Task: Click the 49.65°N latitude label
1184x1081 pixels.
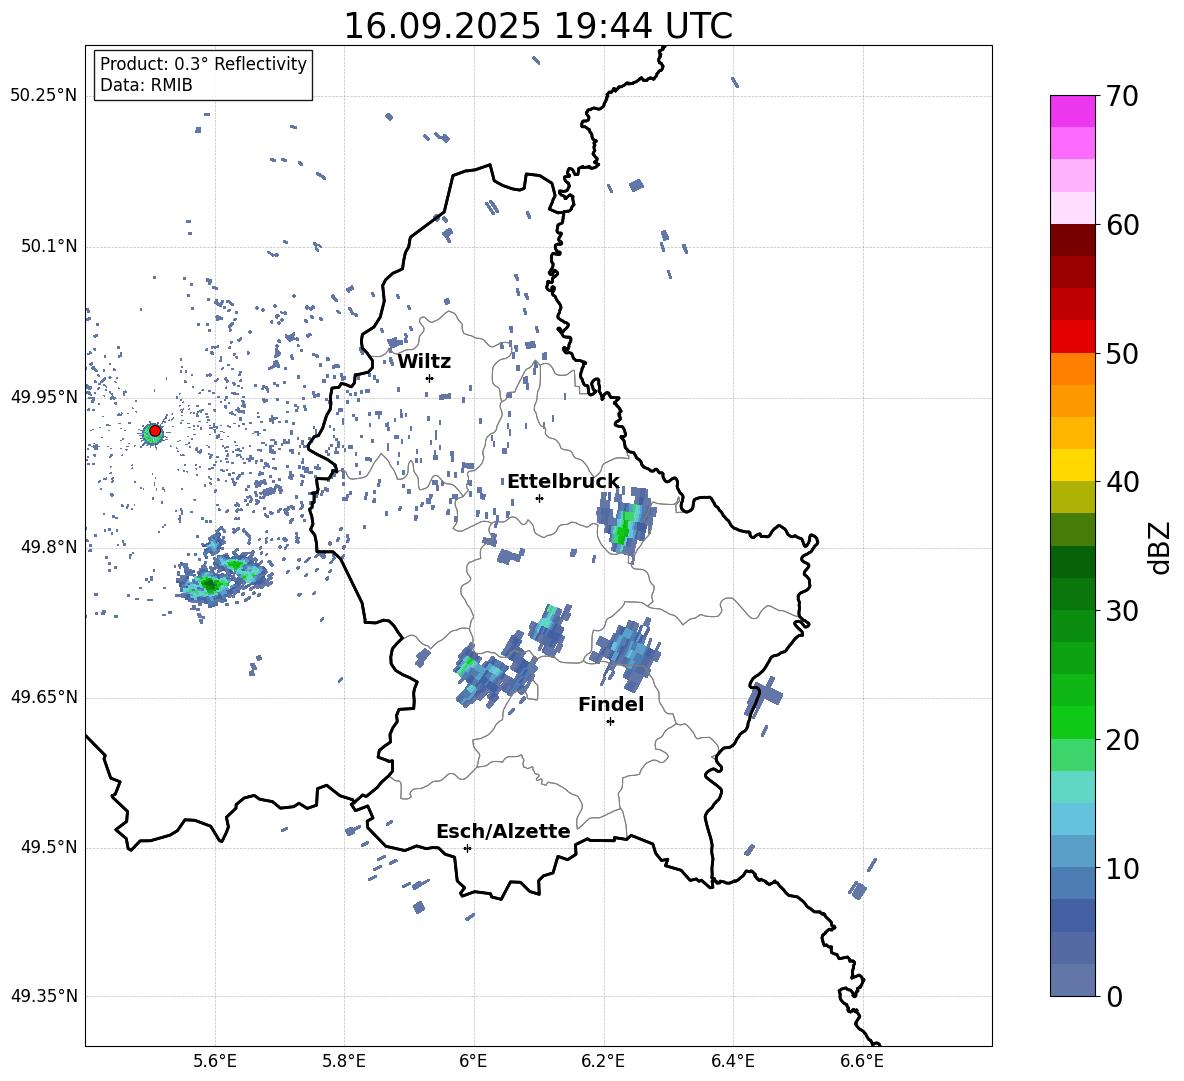Action: click(x=44, y=697)
